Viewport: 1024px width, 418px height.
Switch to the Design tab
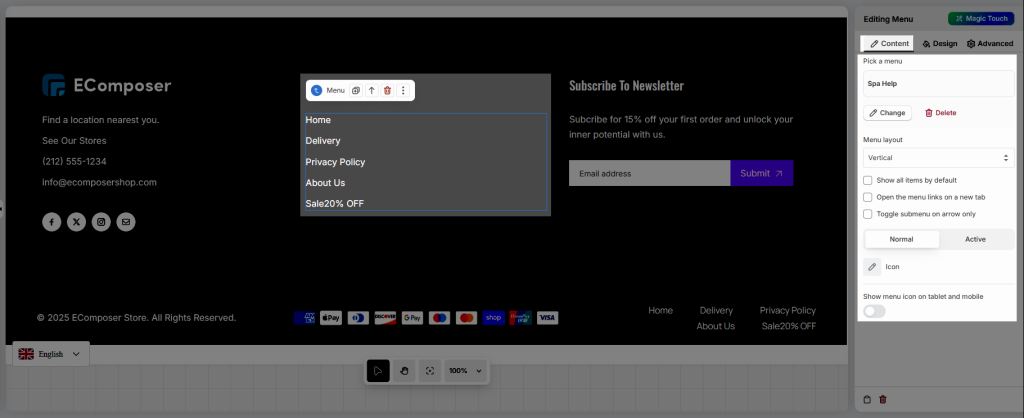[939, 44]
